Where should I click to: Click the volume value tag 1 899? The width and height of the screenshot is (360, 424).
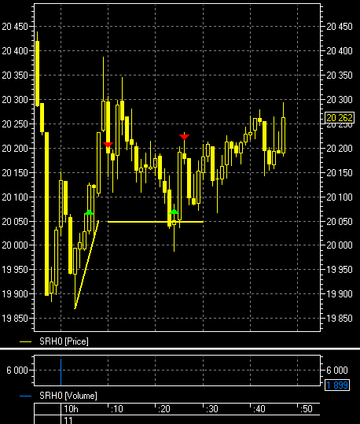tap(337, 385)
